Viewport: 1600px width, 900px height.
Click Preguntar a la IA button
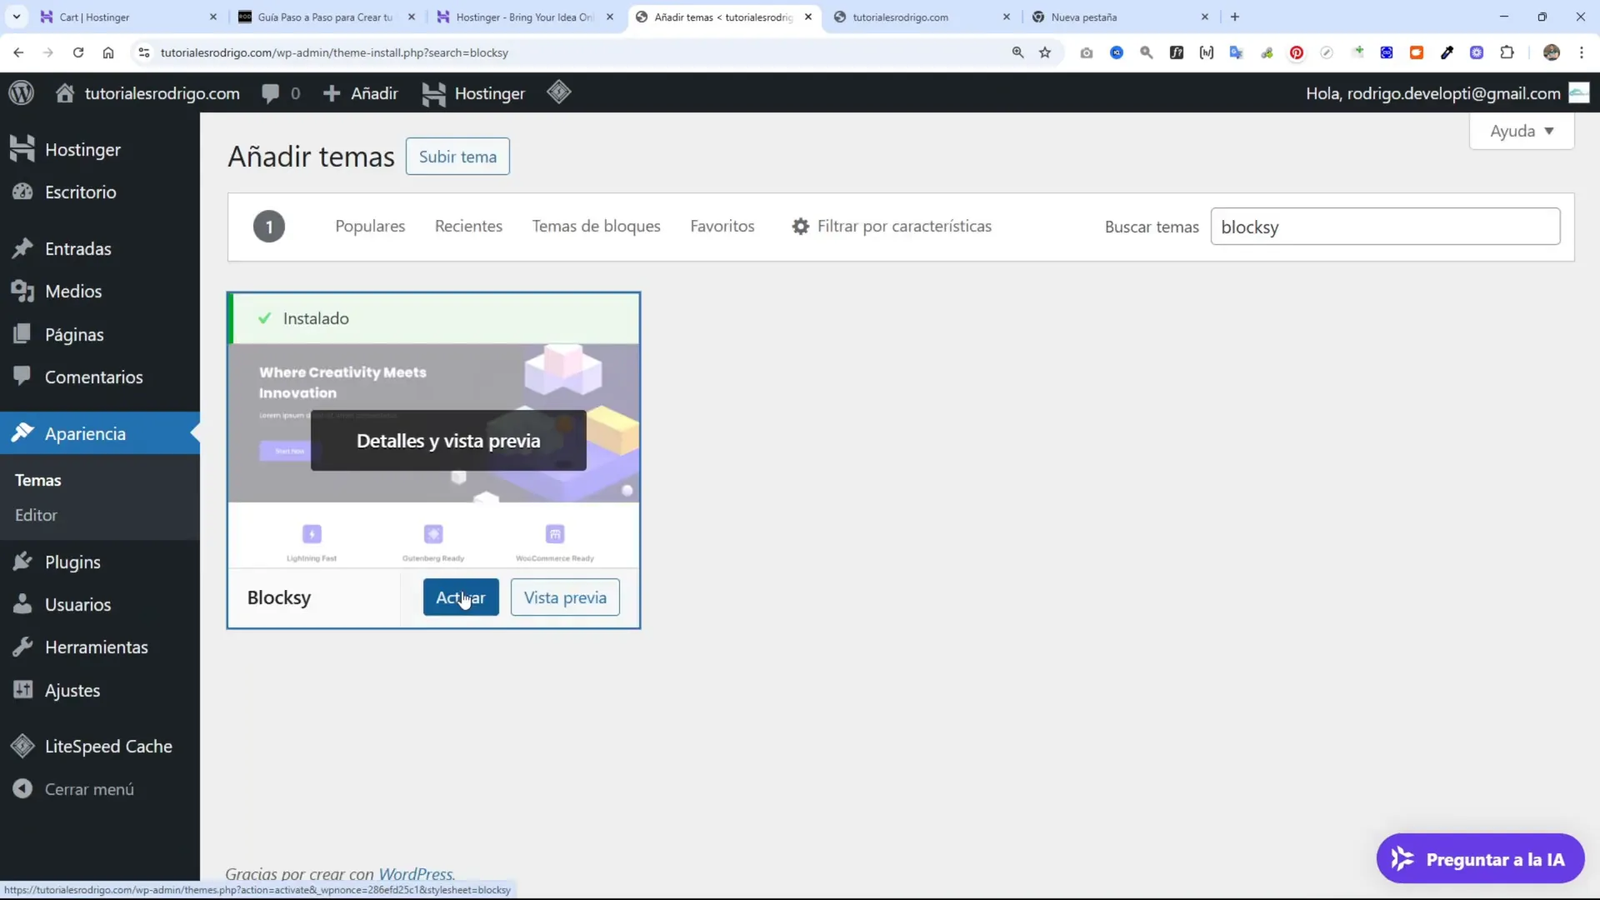(1480, 859)
